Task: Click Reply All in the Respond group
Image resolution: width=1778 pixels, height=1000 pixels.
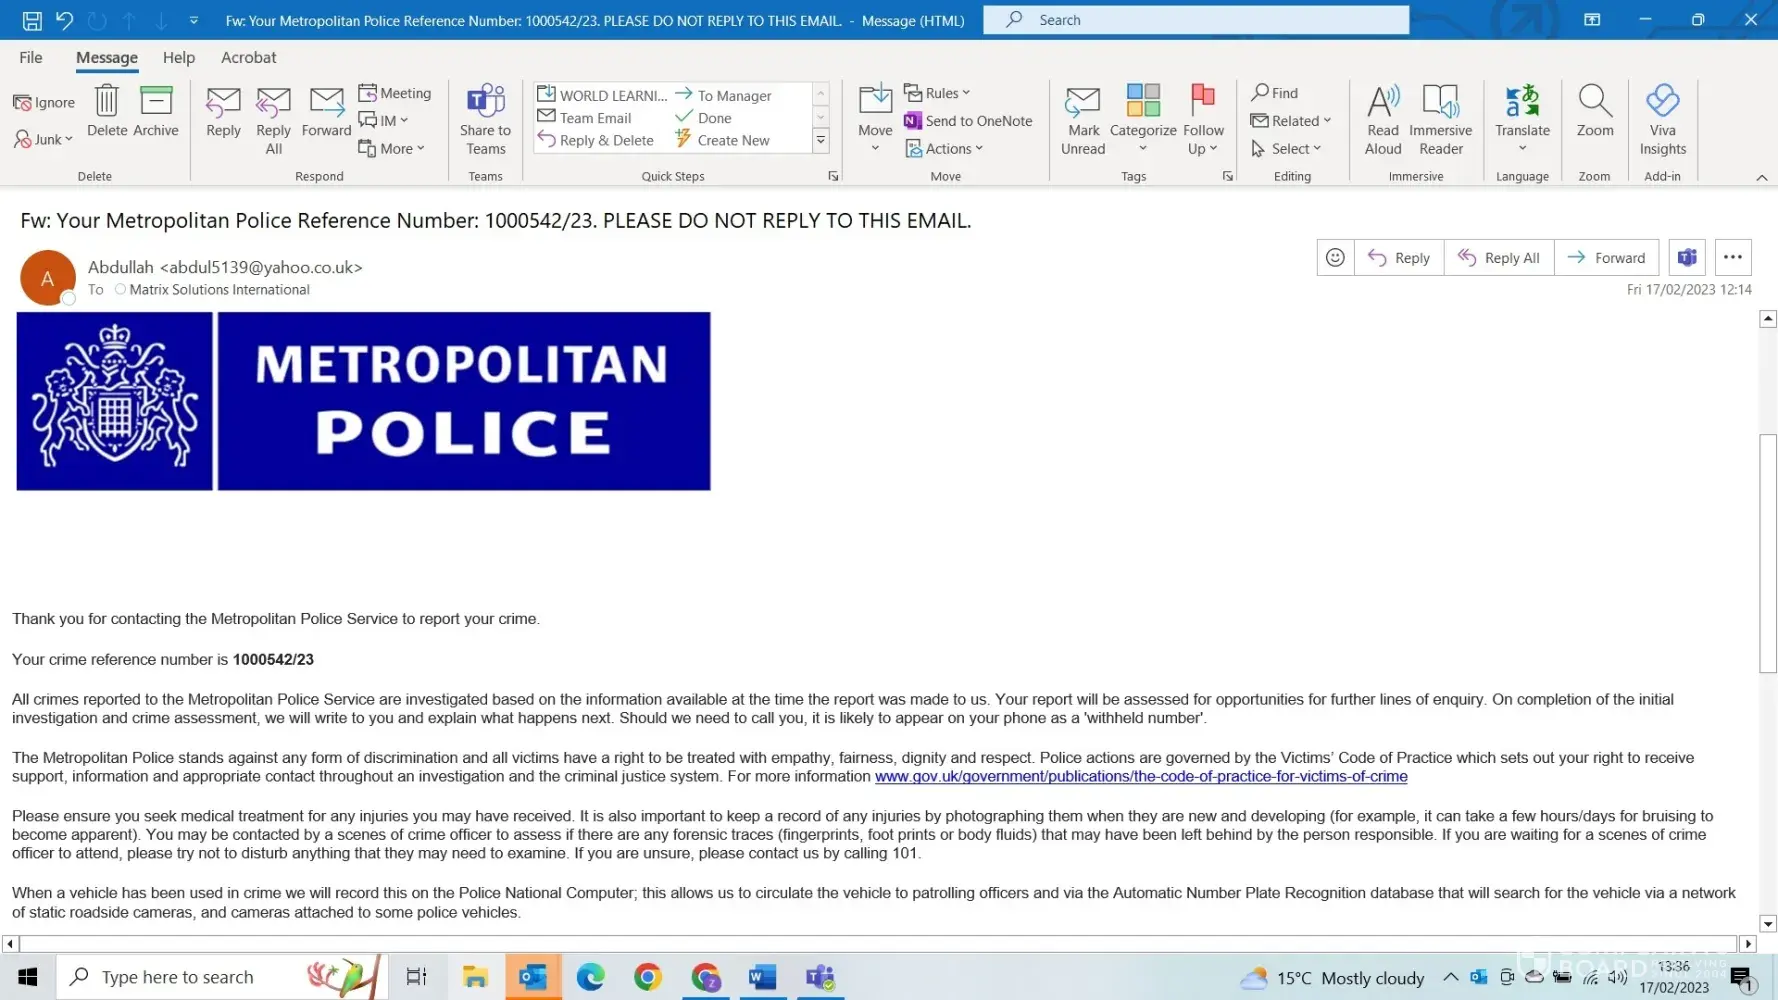Action: click(x=273, y=120)
